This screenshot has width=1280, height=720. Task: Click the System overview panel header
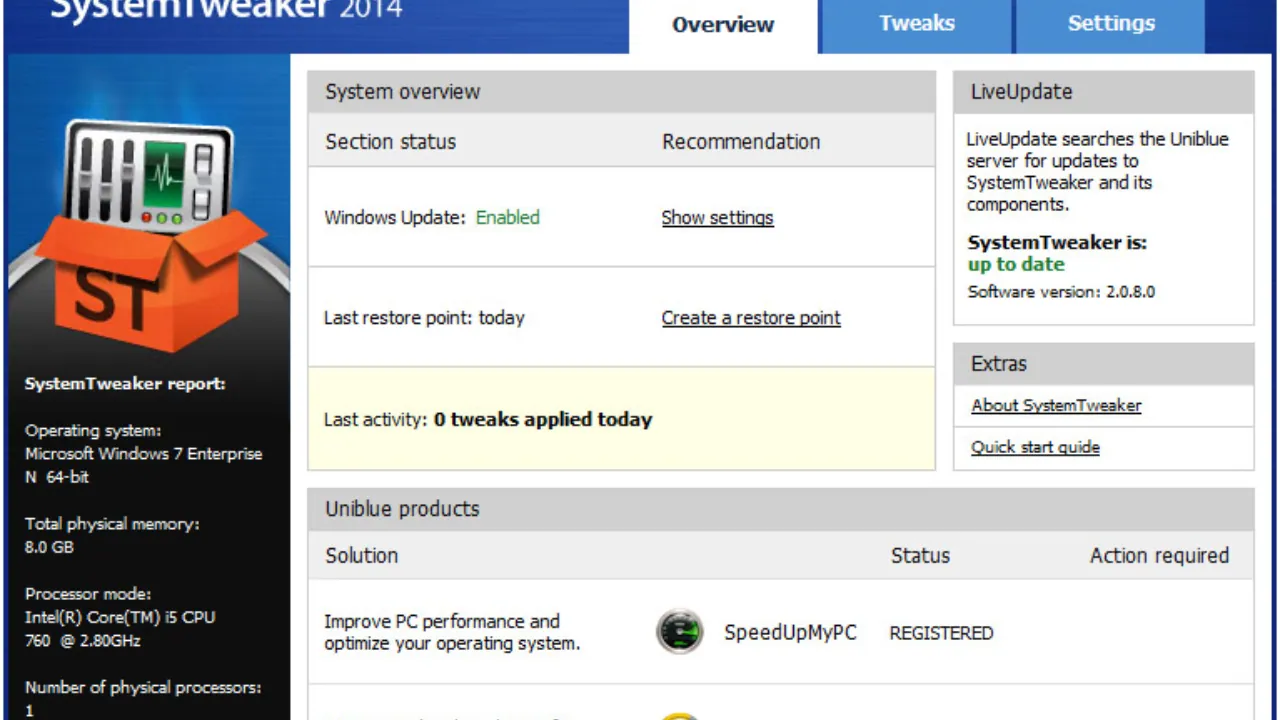[x=621, y=92]
